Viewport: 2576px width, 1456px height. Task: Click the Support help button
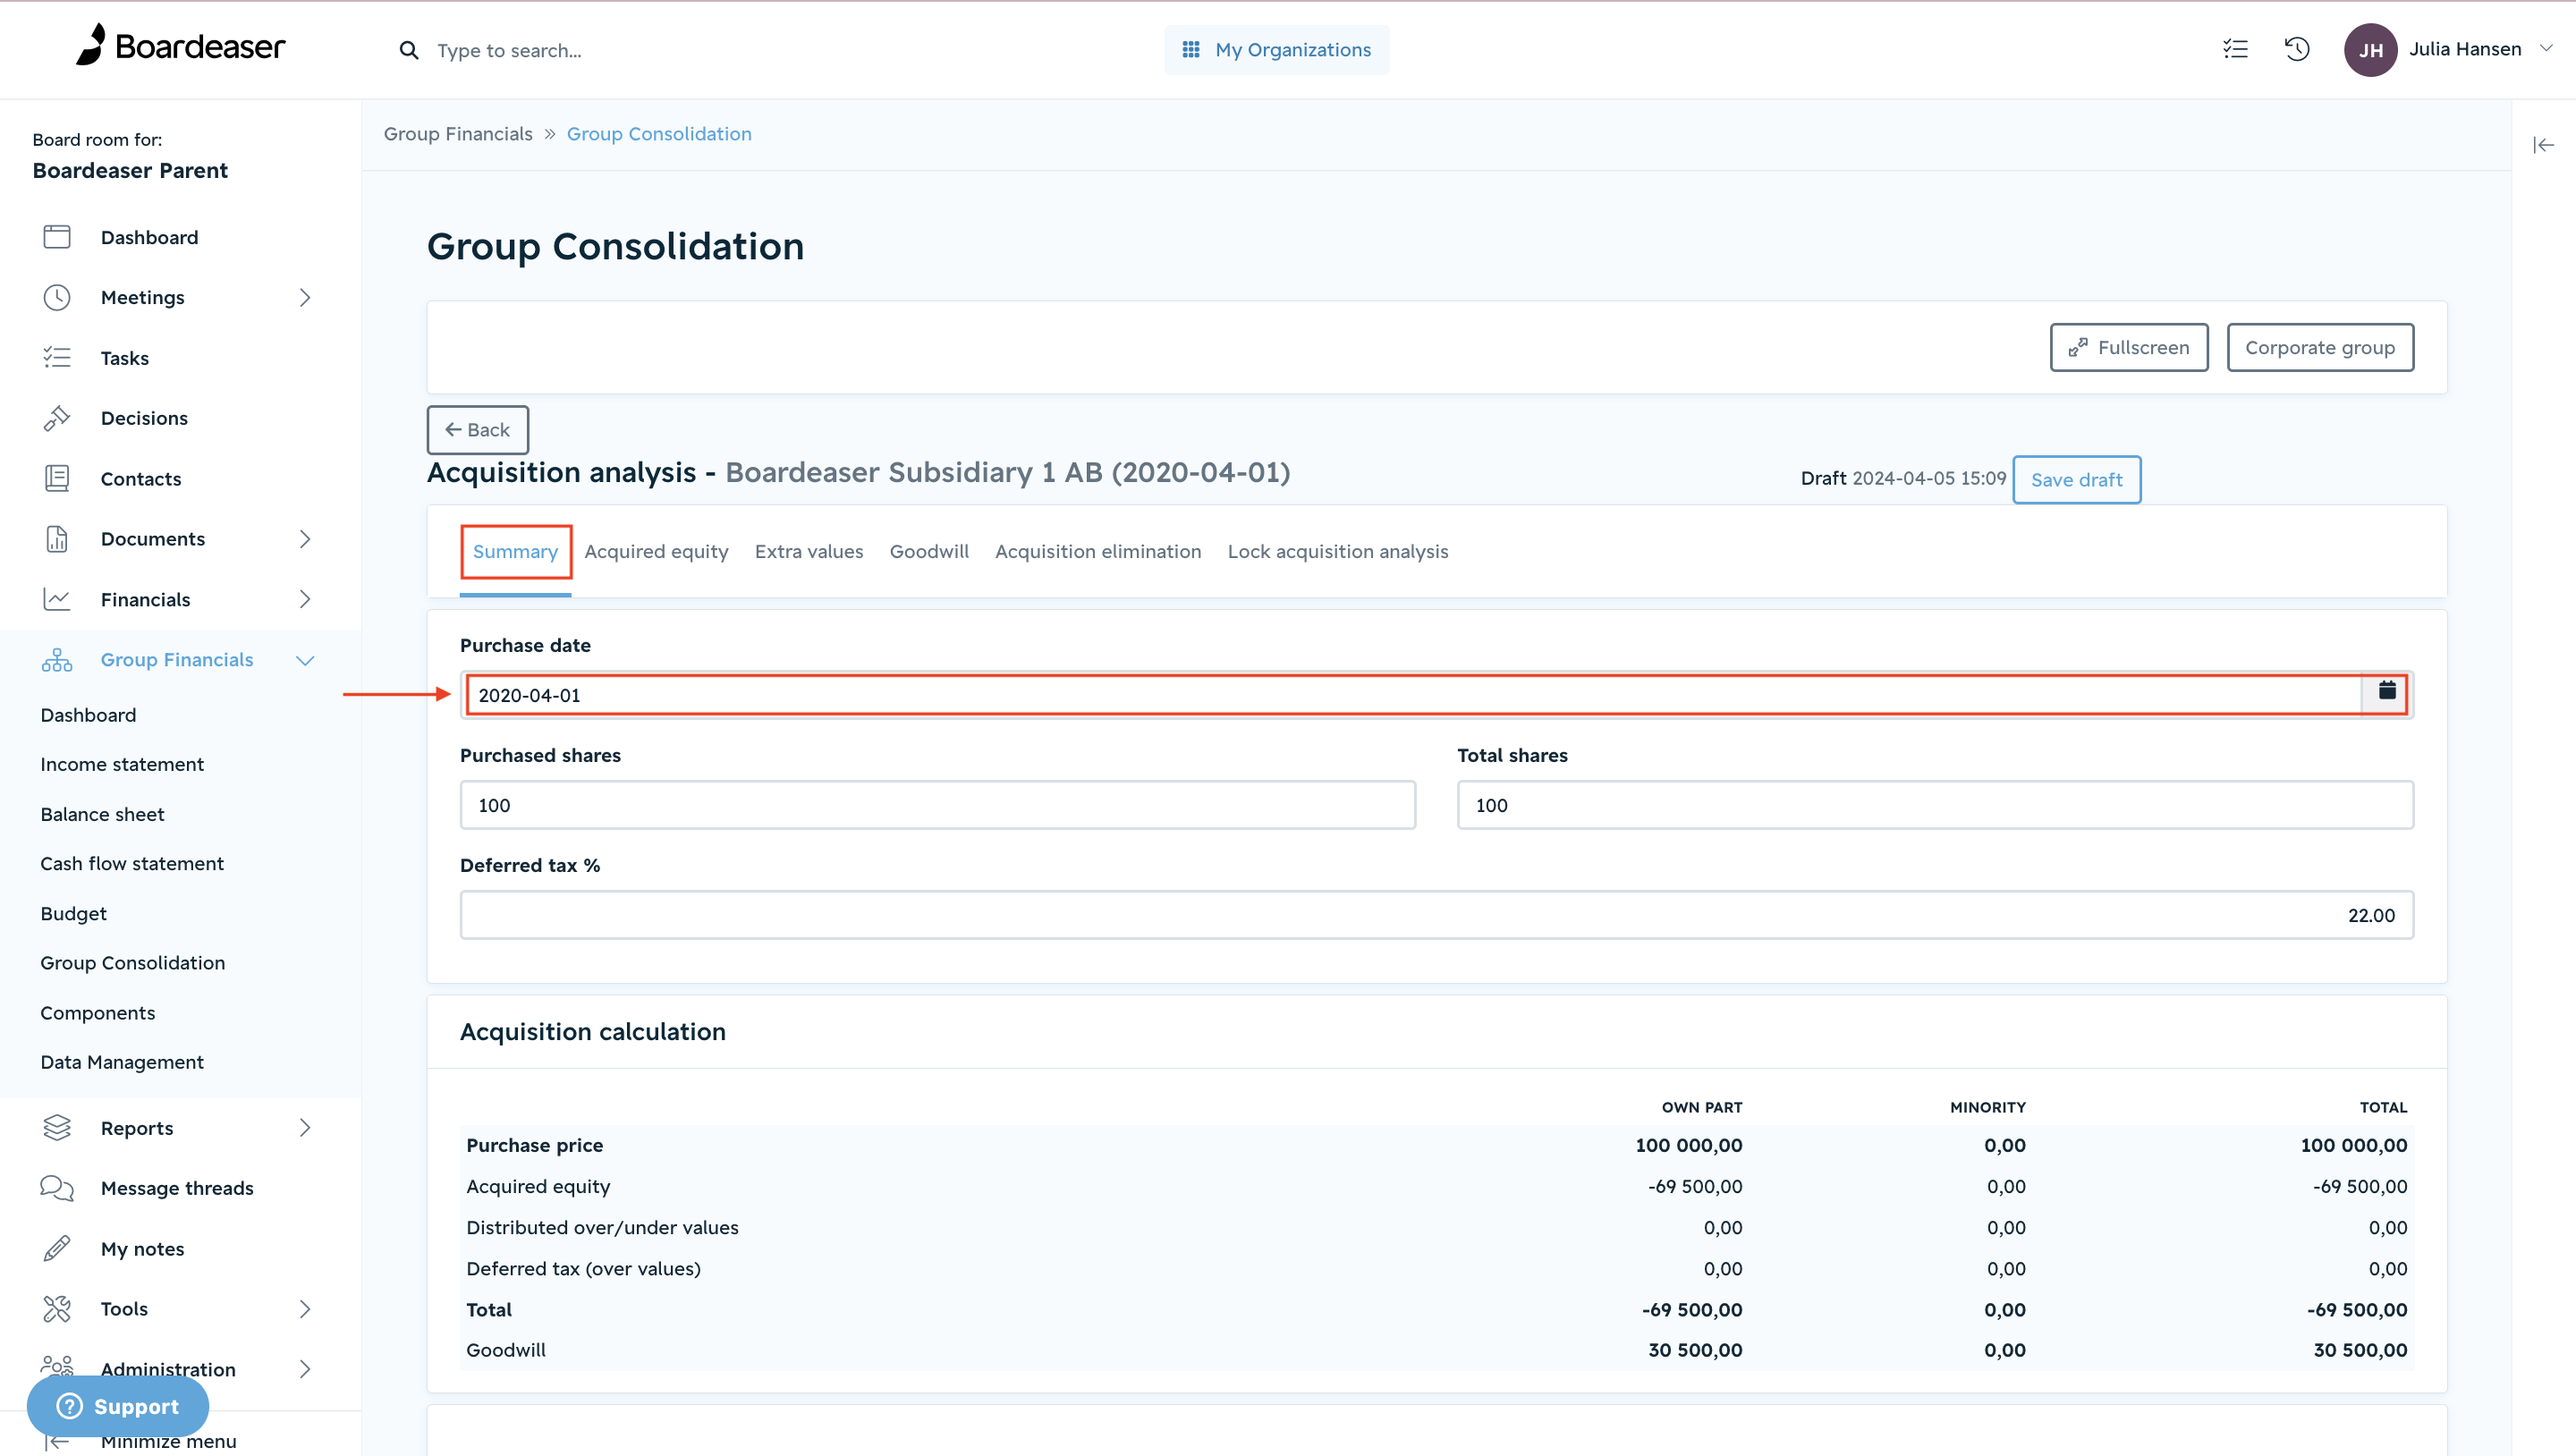click(118, 1405)
